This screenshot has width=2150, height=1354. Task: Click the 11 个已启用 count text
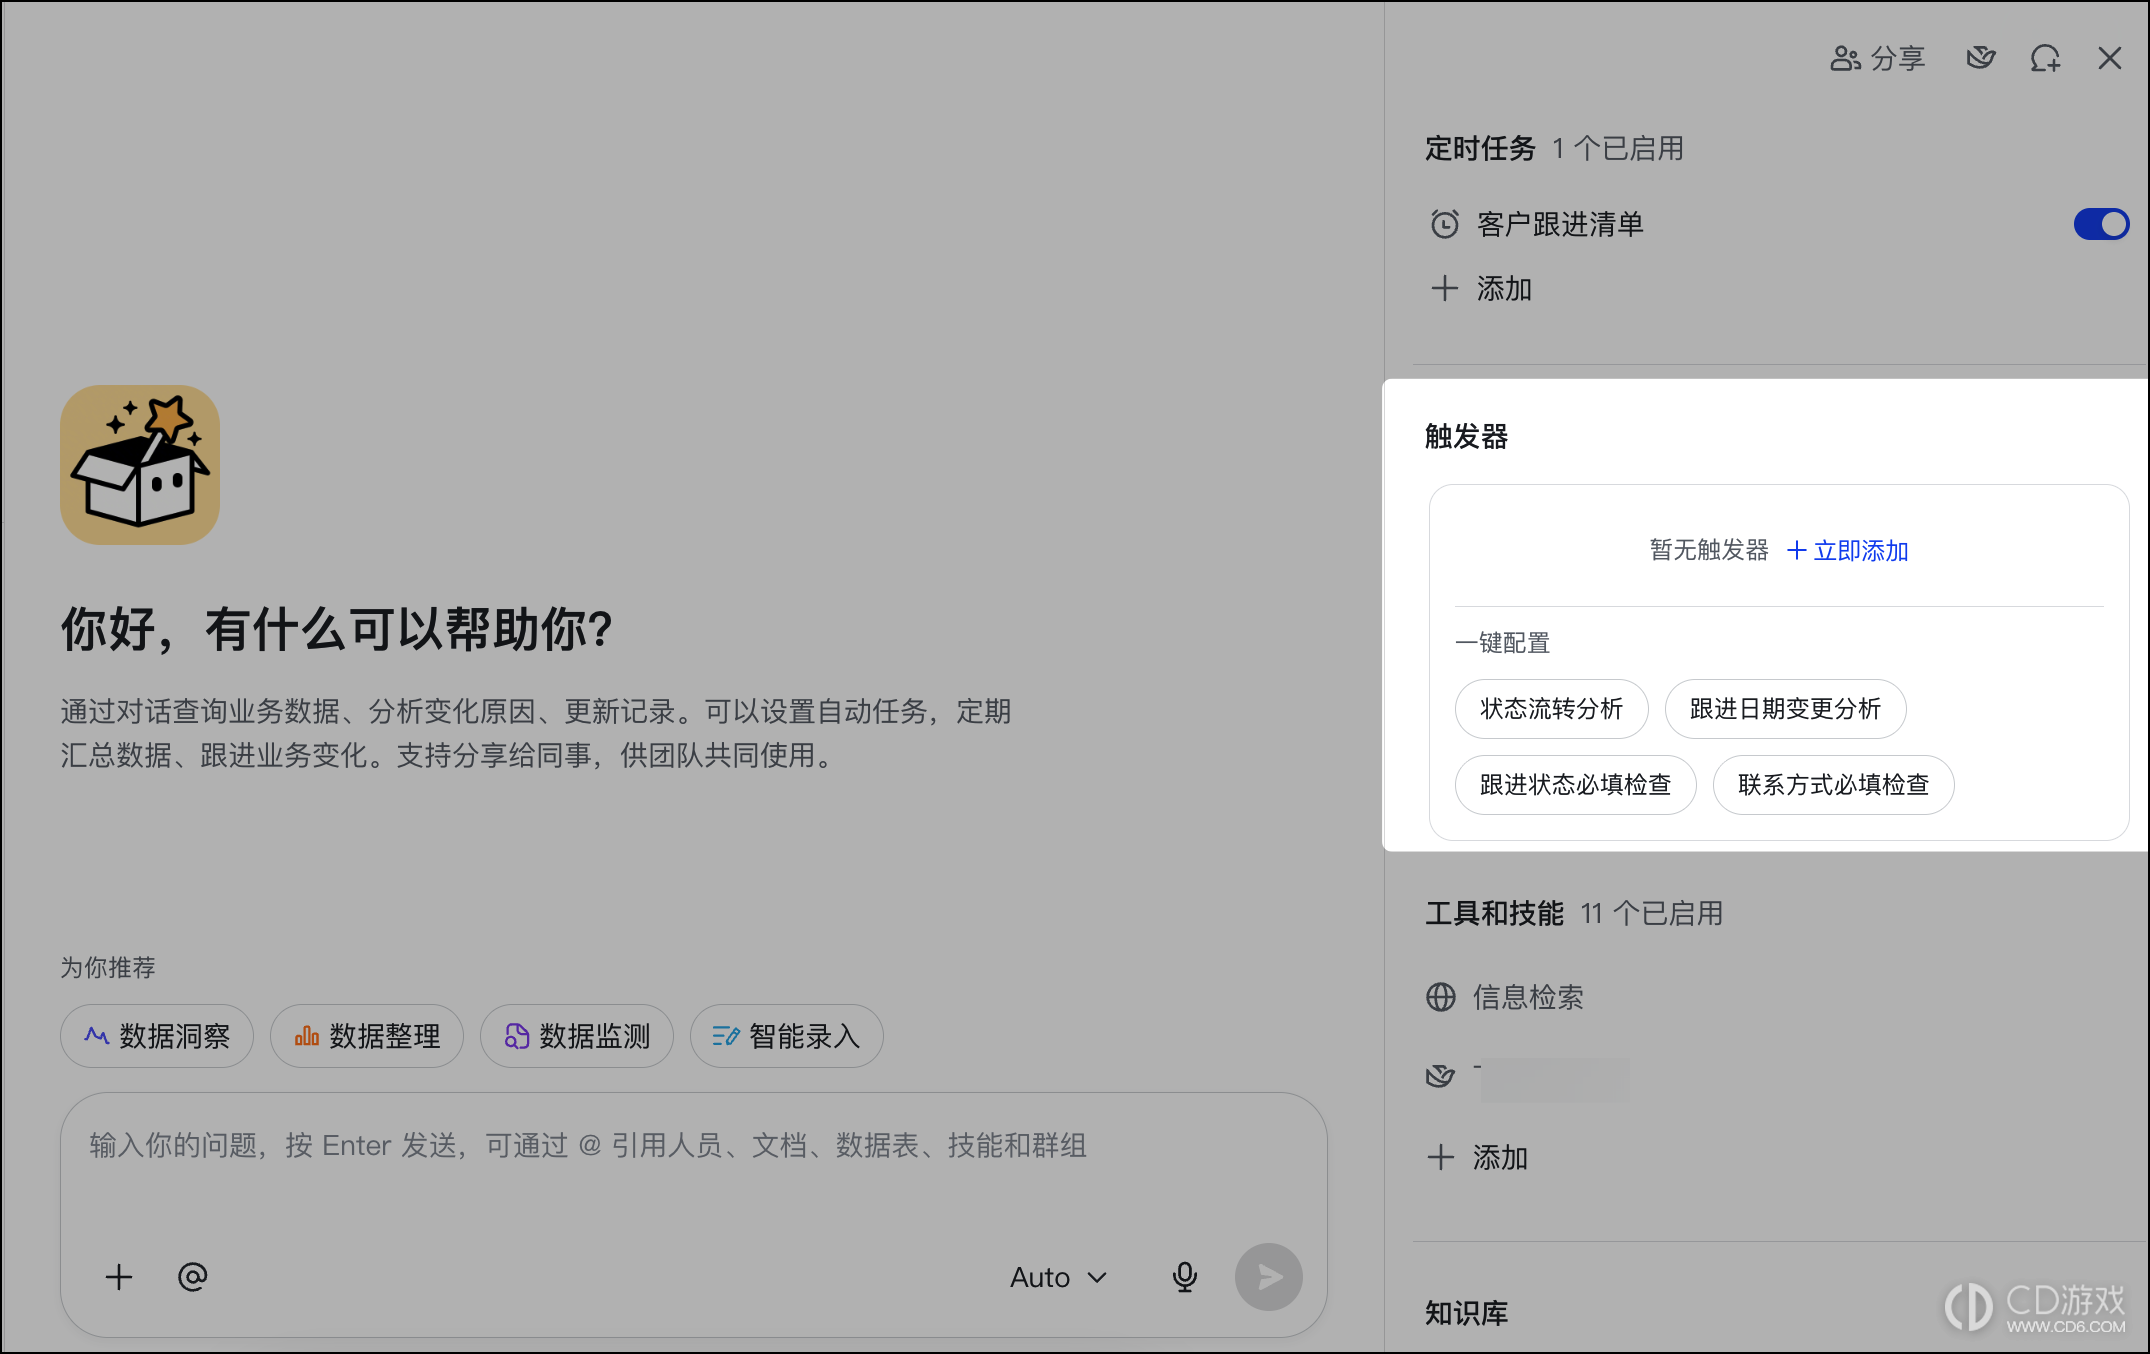pos(1652,913)
